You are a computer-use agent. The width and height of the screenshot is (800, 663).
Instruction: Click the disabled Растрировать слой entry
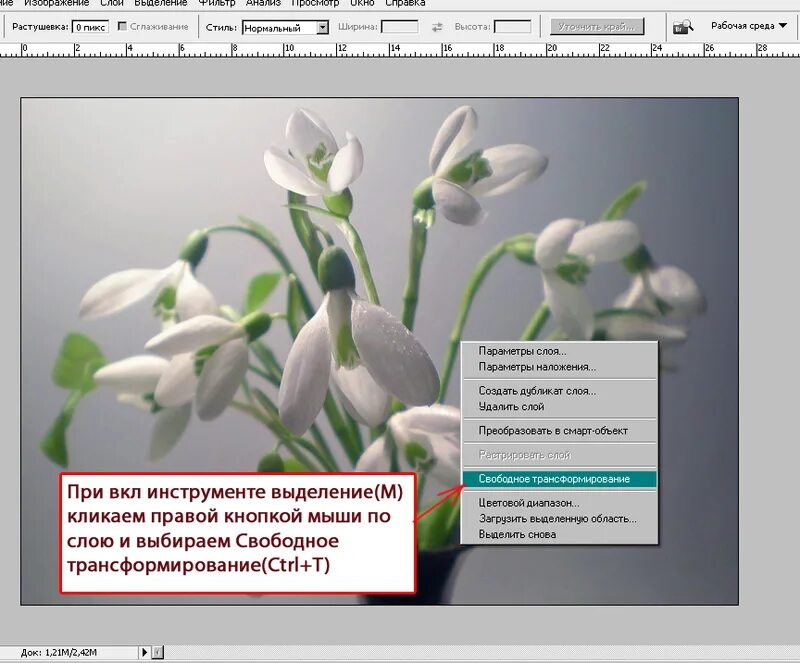point(559,455)
